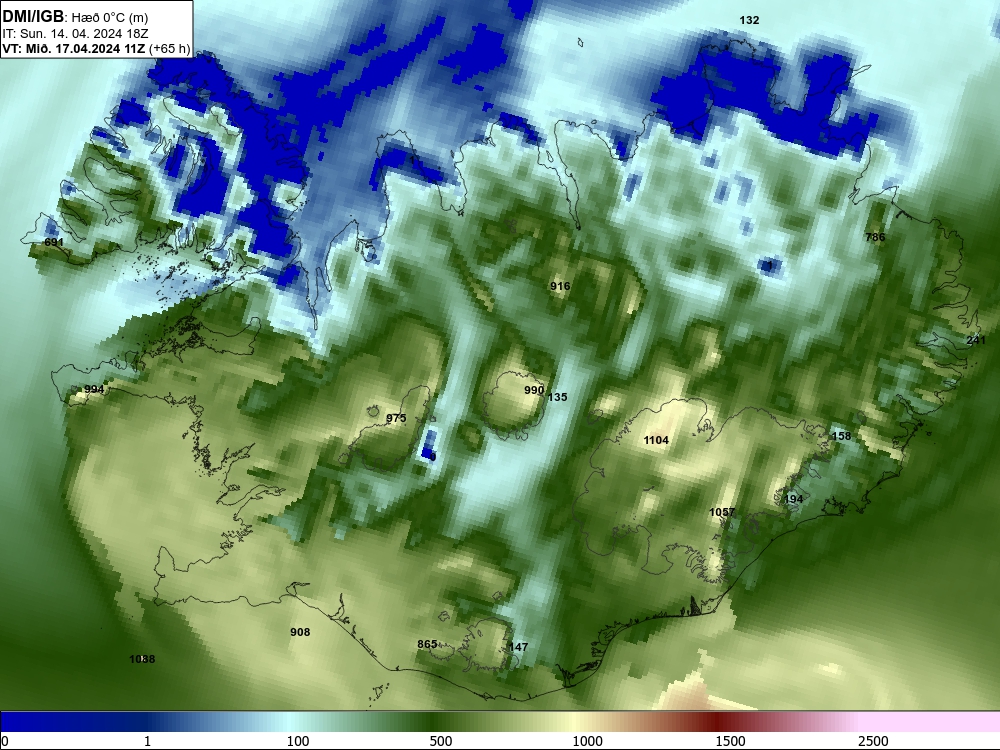Click the 2500 tick label under the color scale
Screen dimensions: 1000x750
click(x=873, y=741)
